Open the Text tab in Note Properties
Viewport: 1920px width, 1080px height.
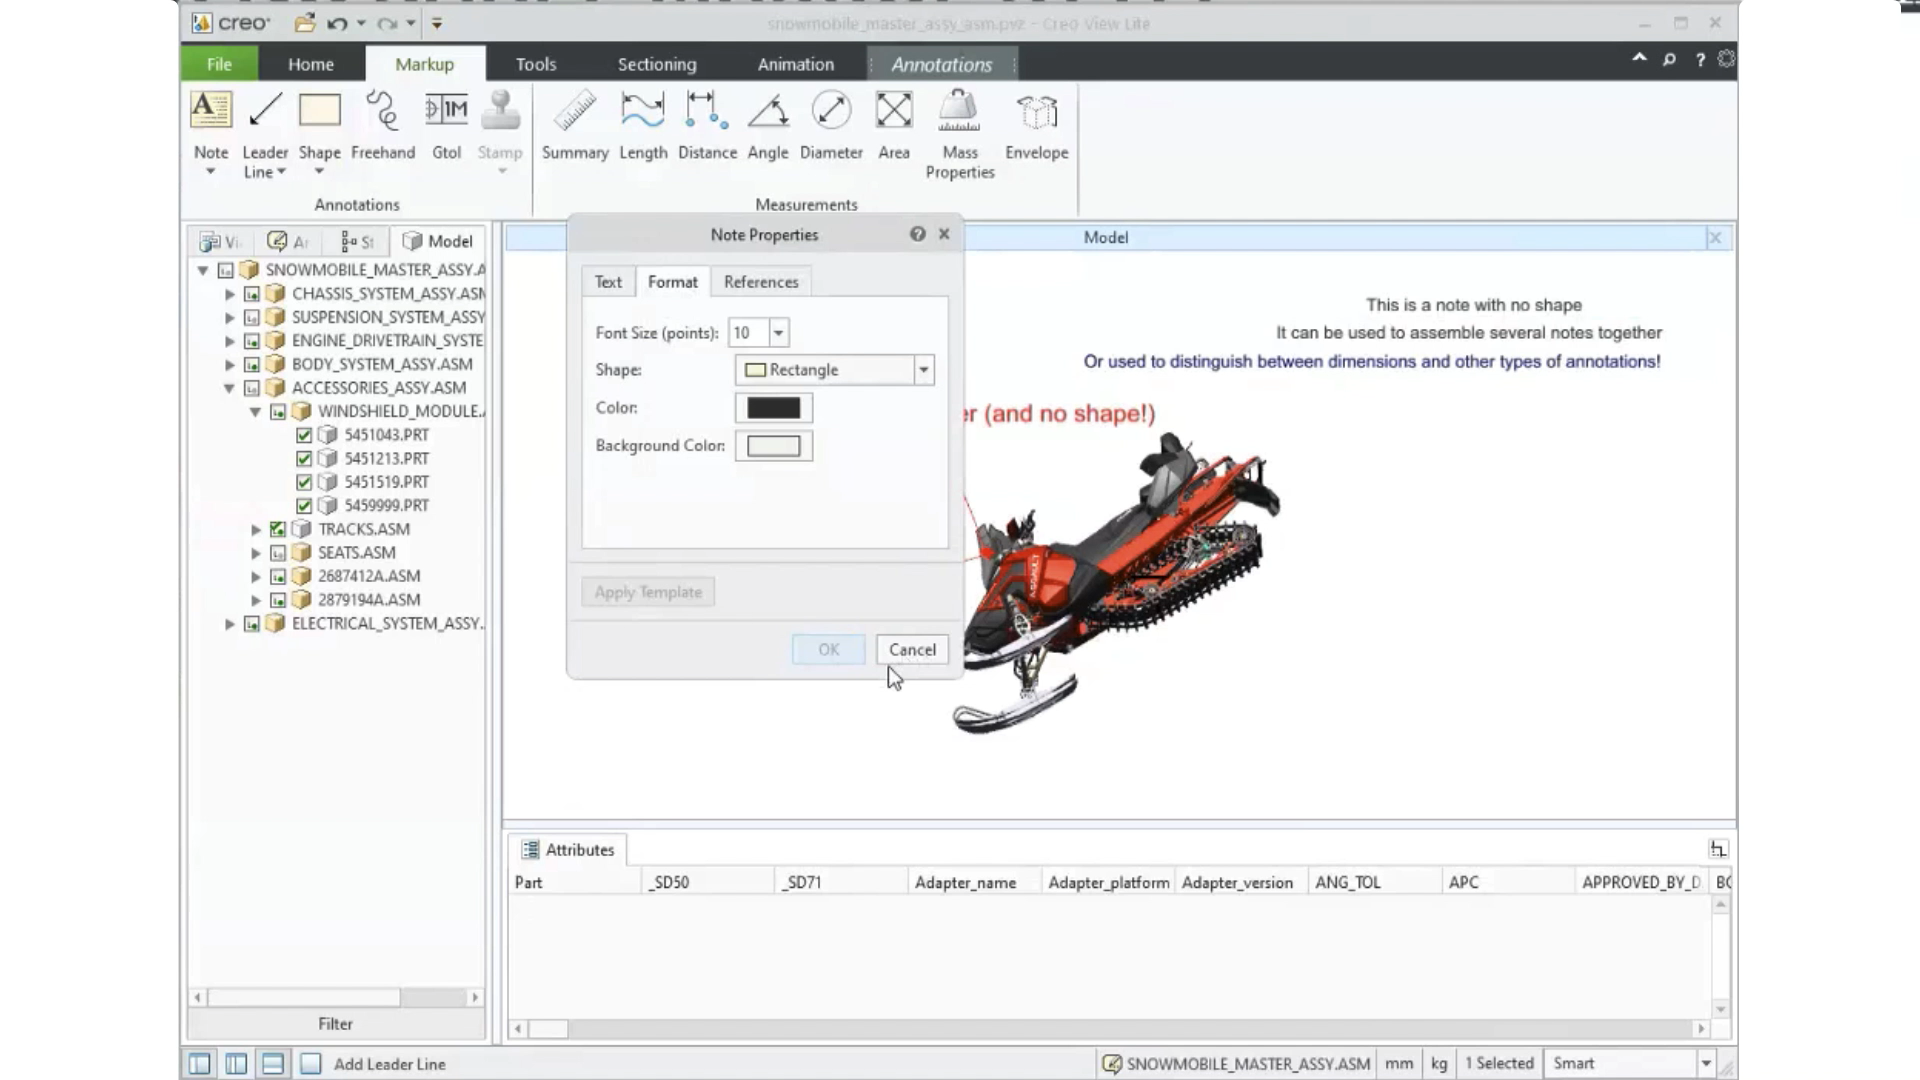pos(608,282)
